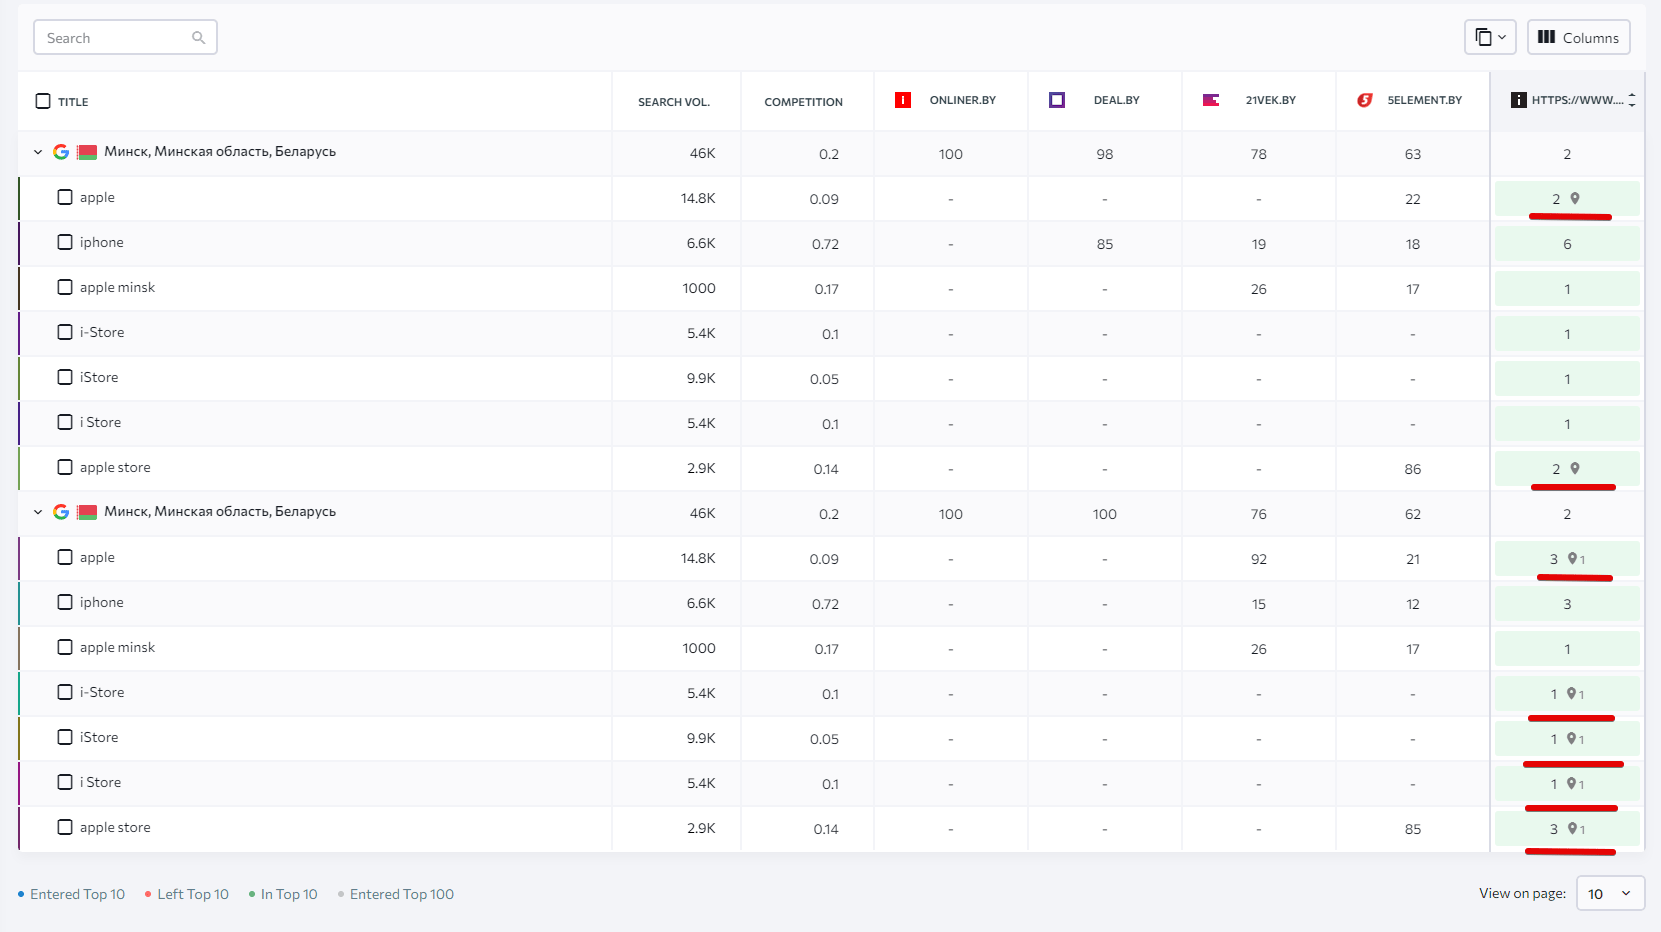Check the second apple minsk checkbox
Viewport: 1661px width, 932px height.
point(65,647)
